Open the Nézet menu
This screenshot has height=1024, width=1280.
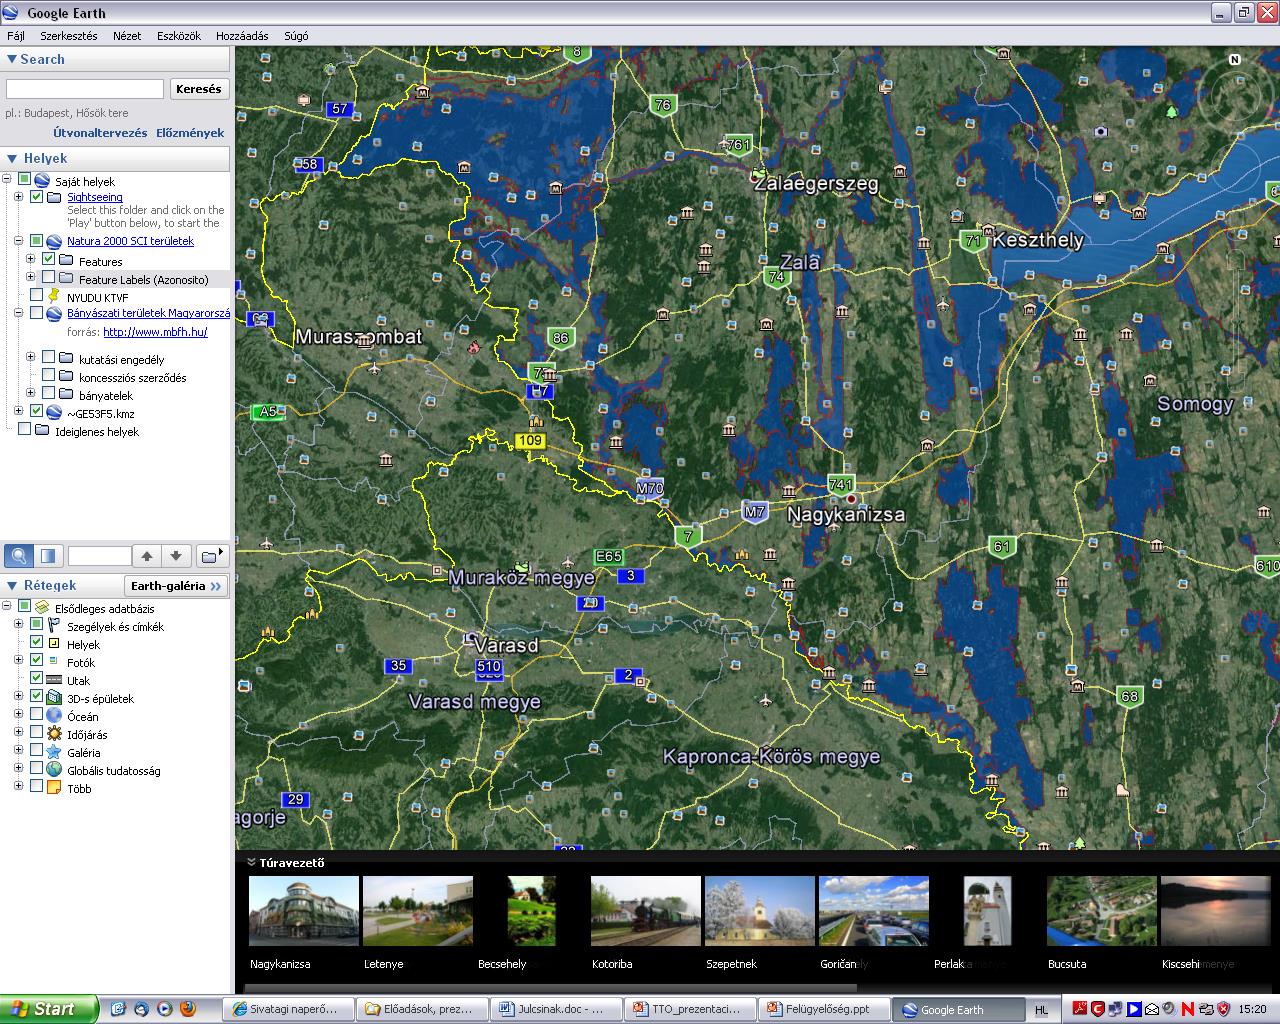tap(127, 36)
